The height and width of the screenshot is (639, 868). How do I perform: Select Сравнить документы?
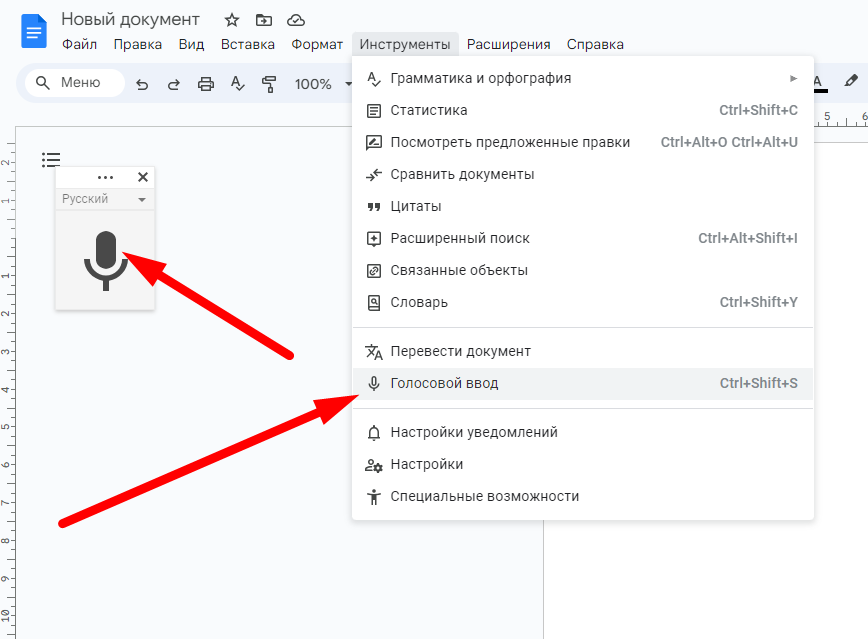[x=583, y=174]
